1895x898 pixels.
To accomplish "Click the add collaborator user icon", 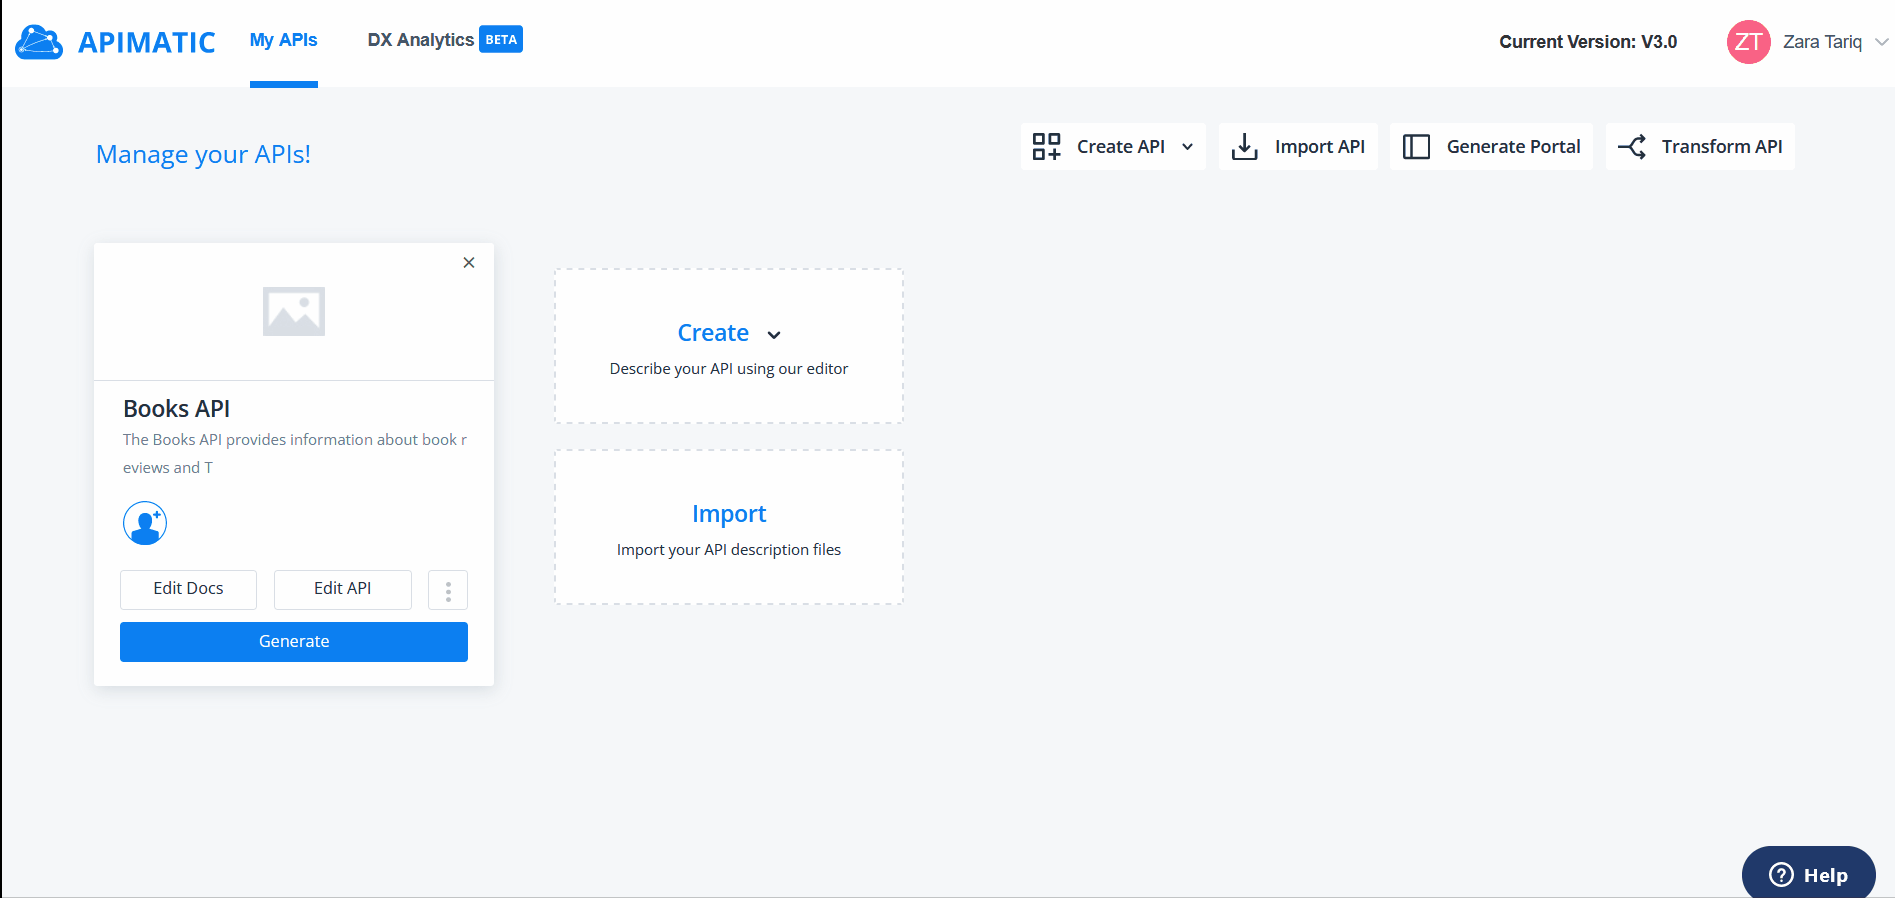I will point(145,523).
